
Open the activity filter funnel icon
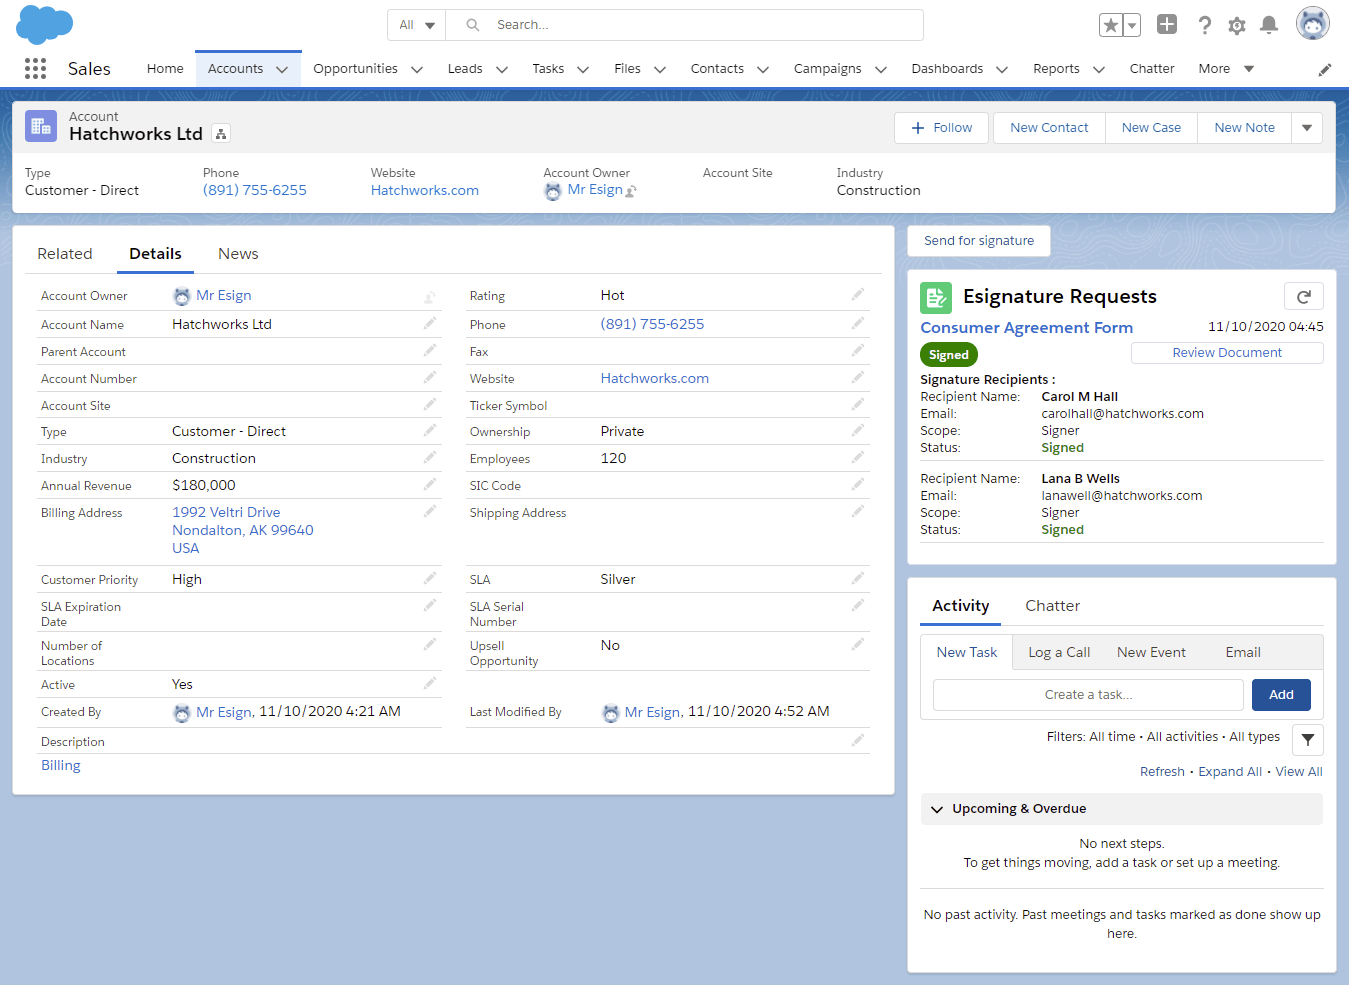(1308, 740)
